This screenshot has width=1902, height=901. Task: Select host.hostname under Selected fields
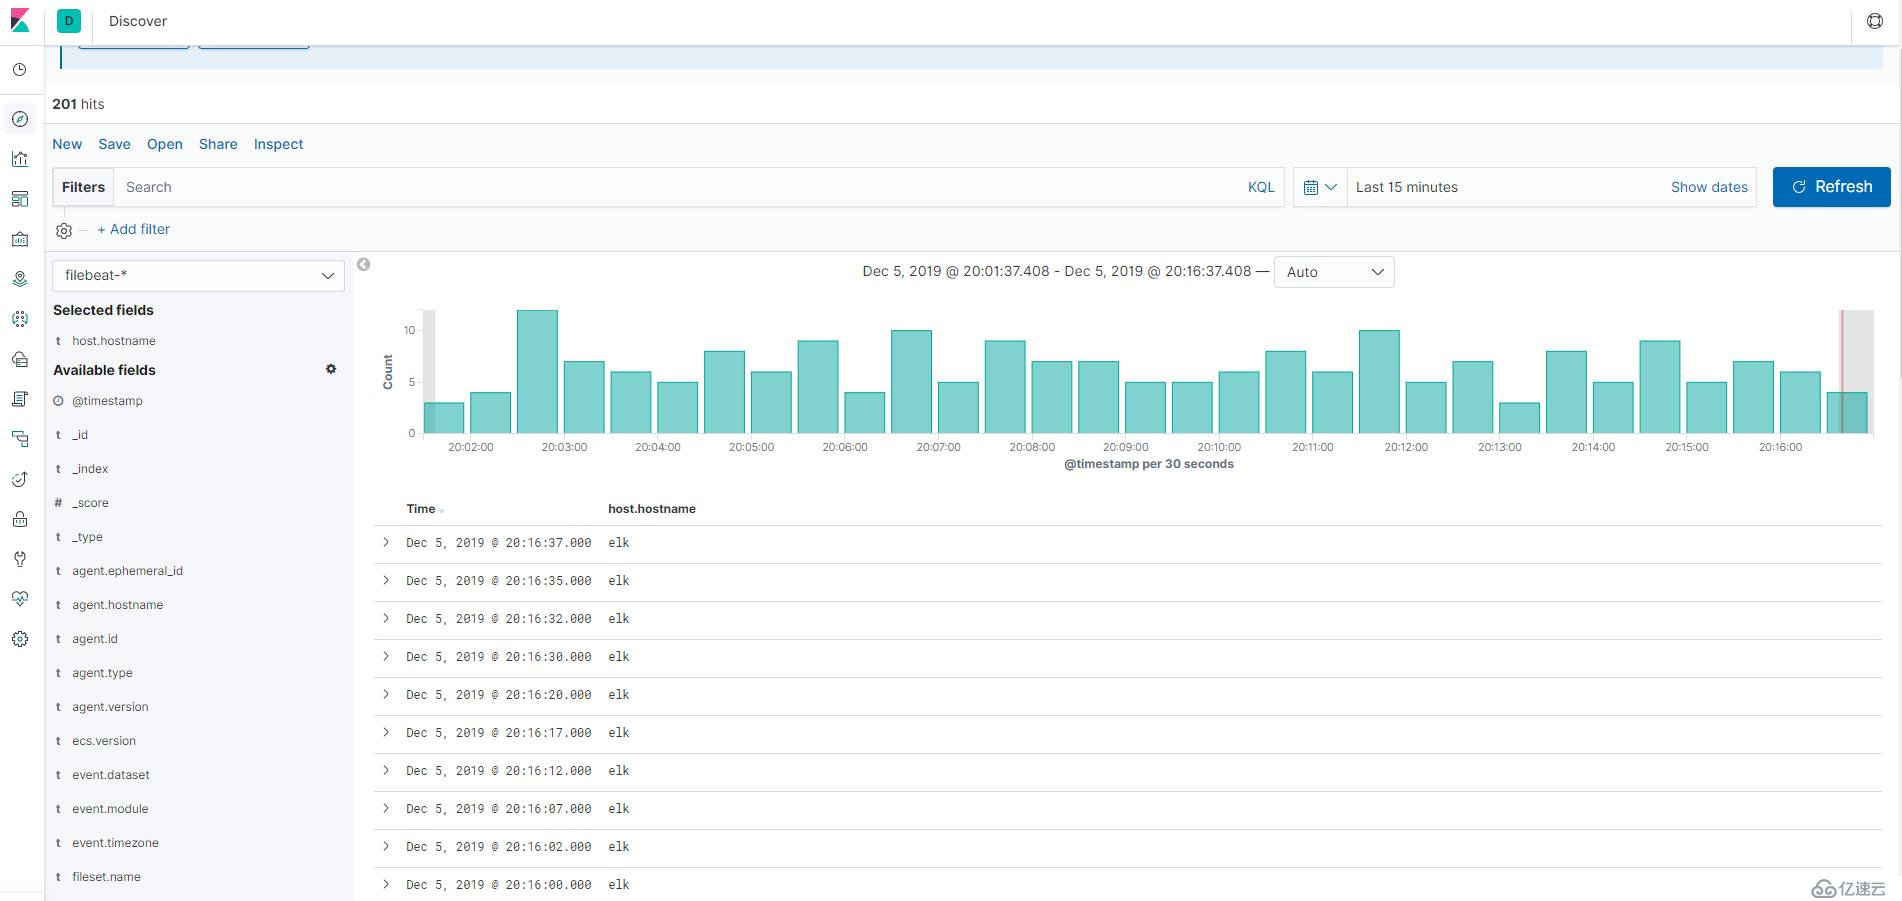coord(114,341)
